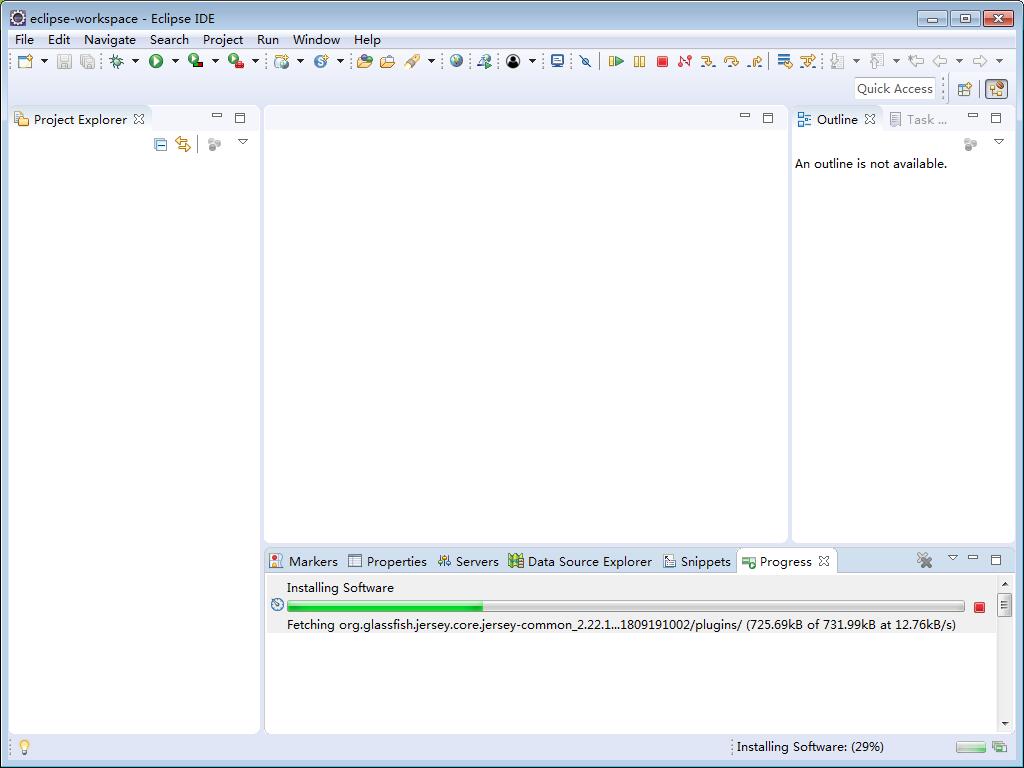This screenshot has width=1024, height=768.
Task: Click the New Dynamic Web Project icon
Action: tap(281, 61)
